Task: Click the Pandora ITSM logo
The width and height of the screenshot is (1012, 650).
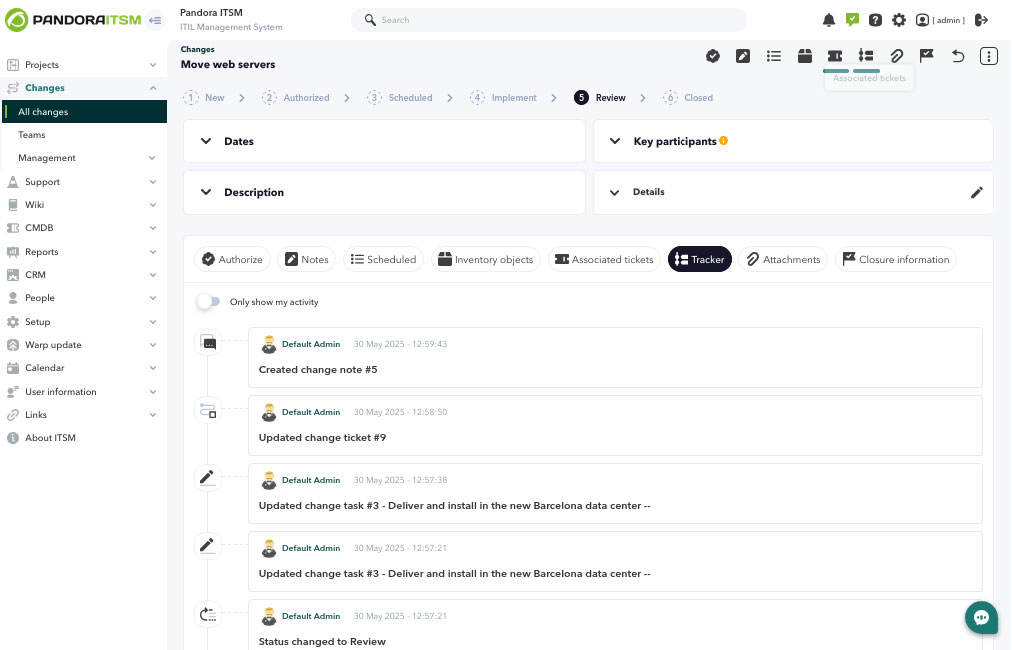Action: 73,20
